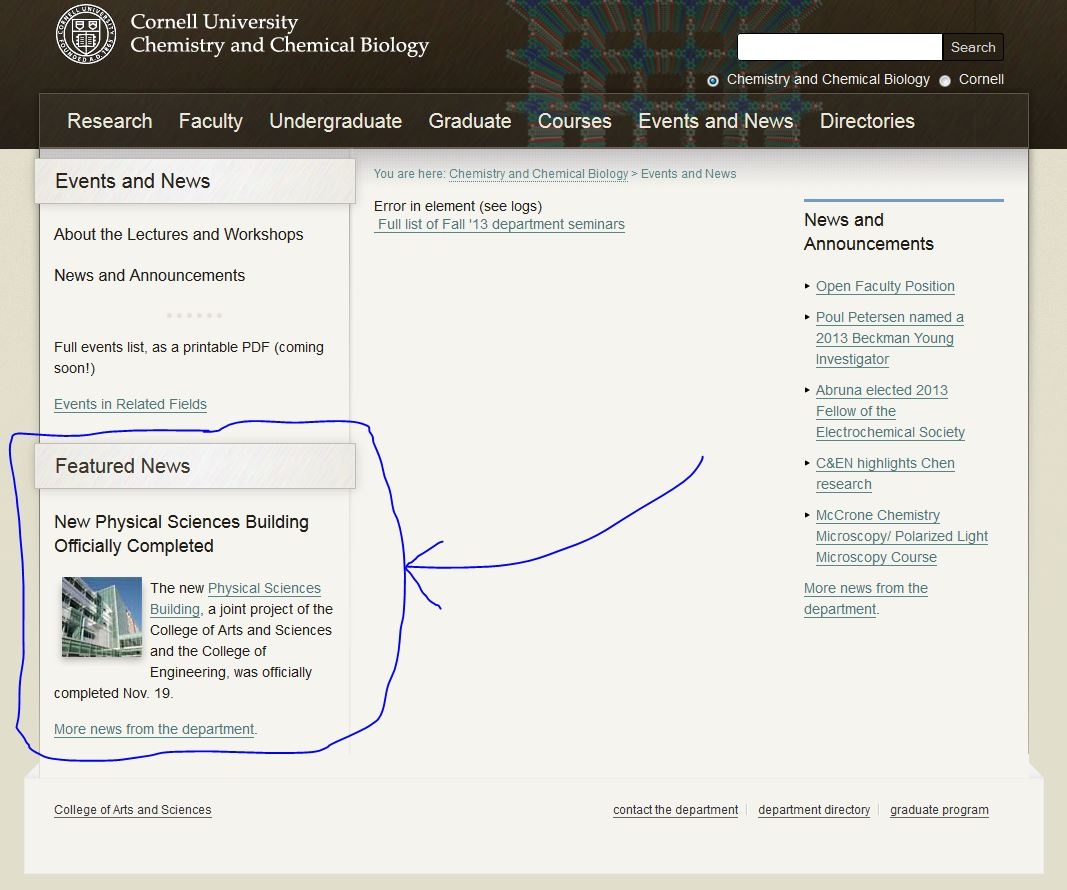Viewport: 1067px width, 890px height.
Task: Click the Physical Sciences Building thumbnail image
Action: pyautogui.click(x=101, y=616)
